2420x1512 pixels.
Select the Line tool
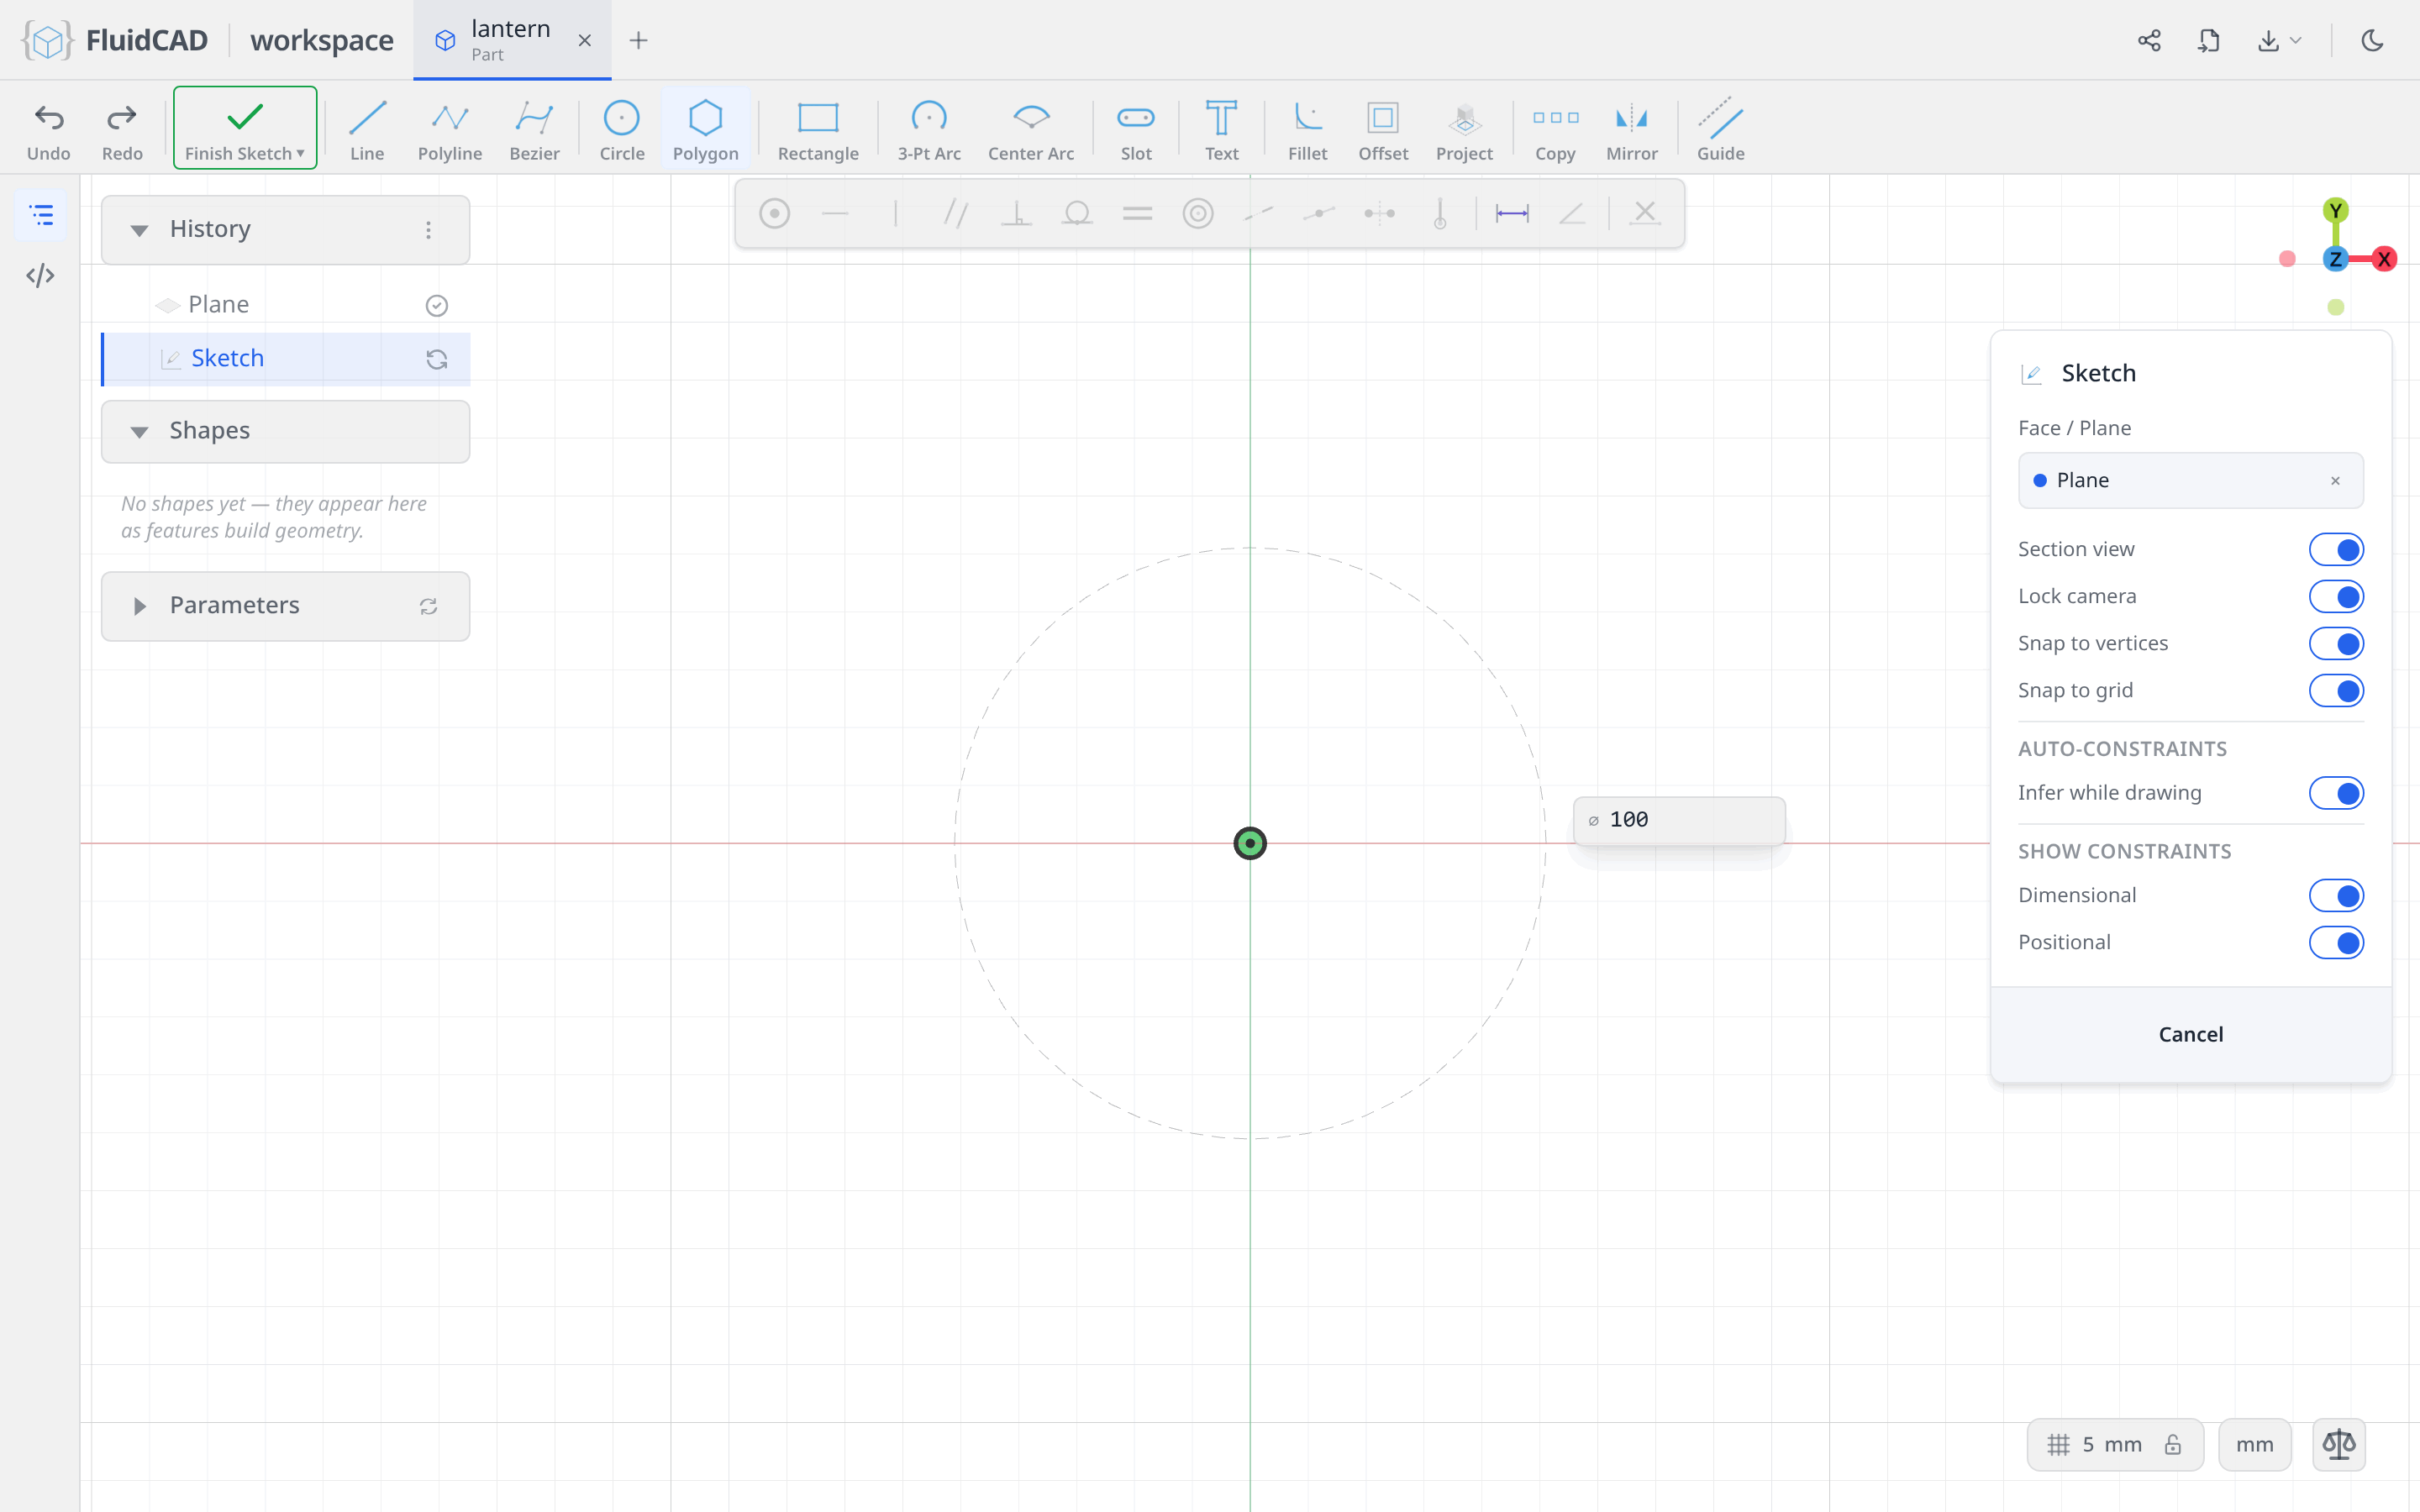[x=367, y=129]
